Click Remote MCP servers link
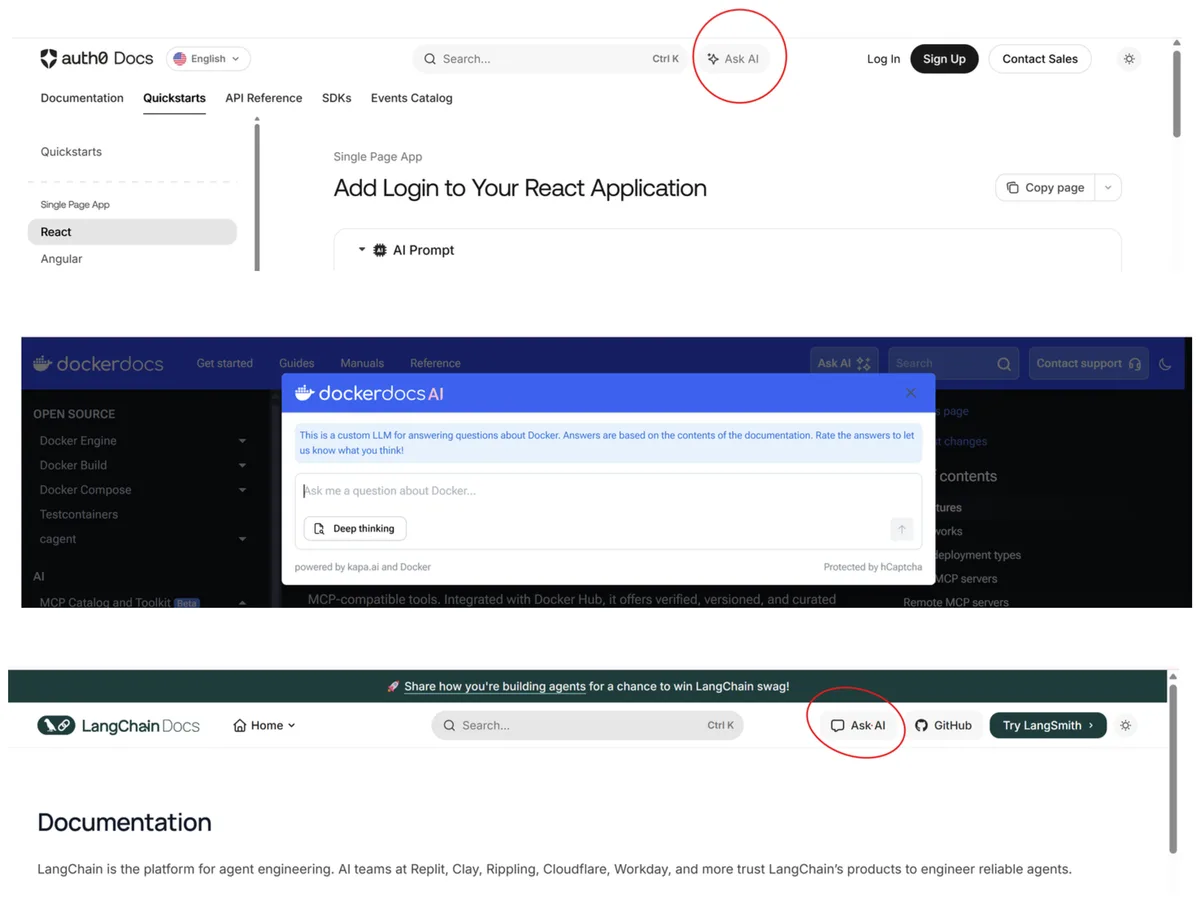 pyautogui.click(x=956, y=602)
